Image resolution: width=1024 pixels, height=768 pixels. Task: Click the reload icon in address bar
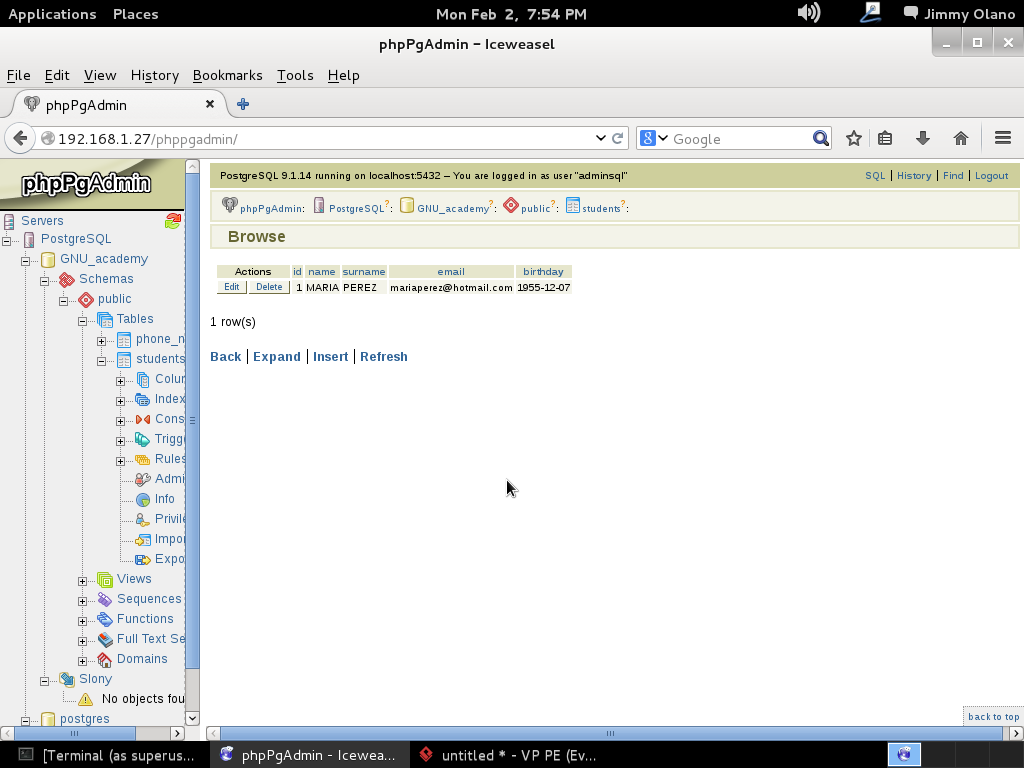[618, 139]
